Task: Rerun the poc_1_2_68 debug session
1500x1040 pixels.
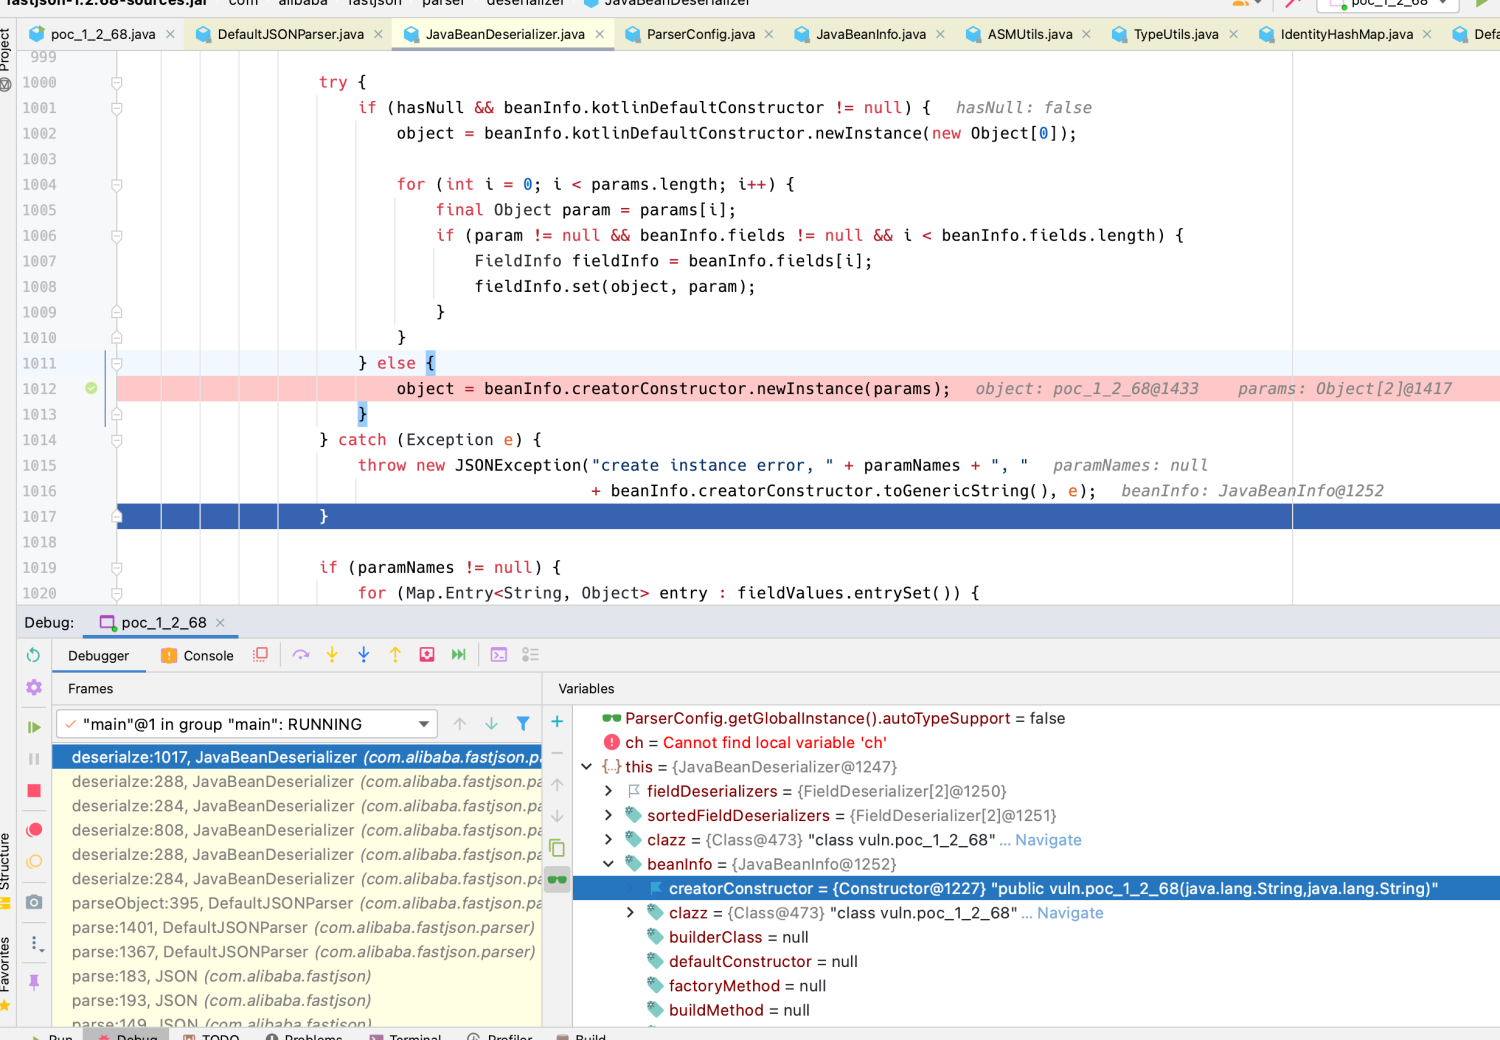Action: [33, 655]
